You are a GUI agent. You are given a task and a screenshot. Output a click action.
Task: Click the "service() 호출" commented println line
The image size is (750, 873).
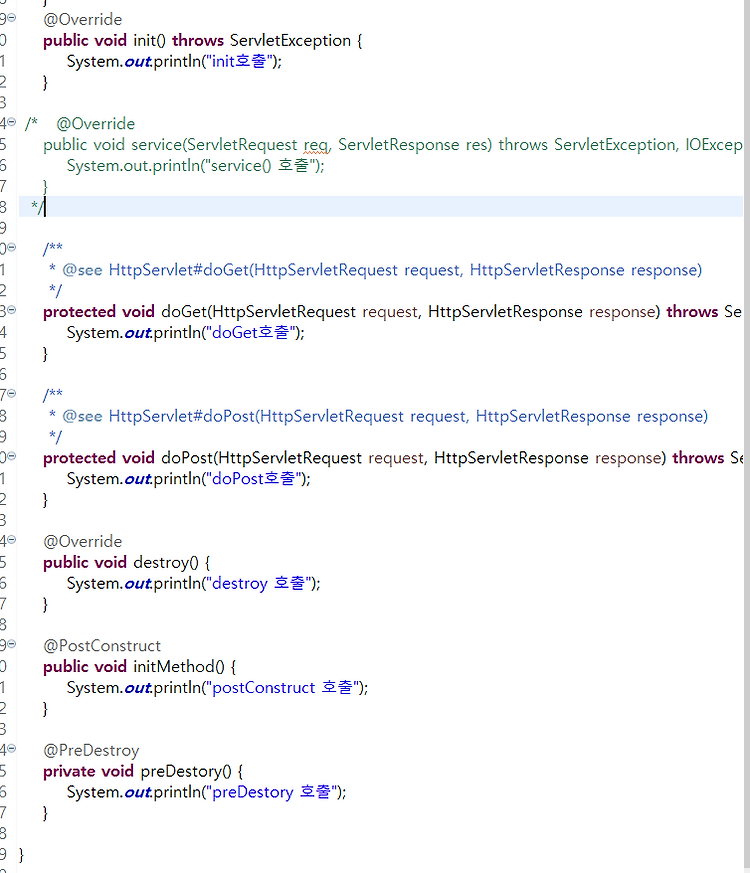coord(195,166)
